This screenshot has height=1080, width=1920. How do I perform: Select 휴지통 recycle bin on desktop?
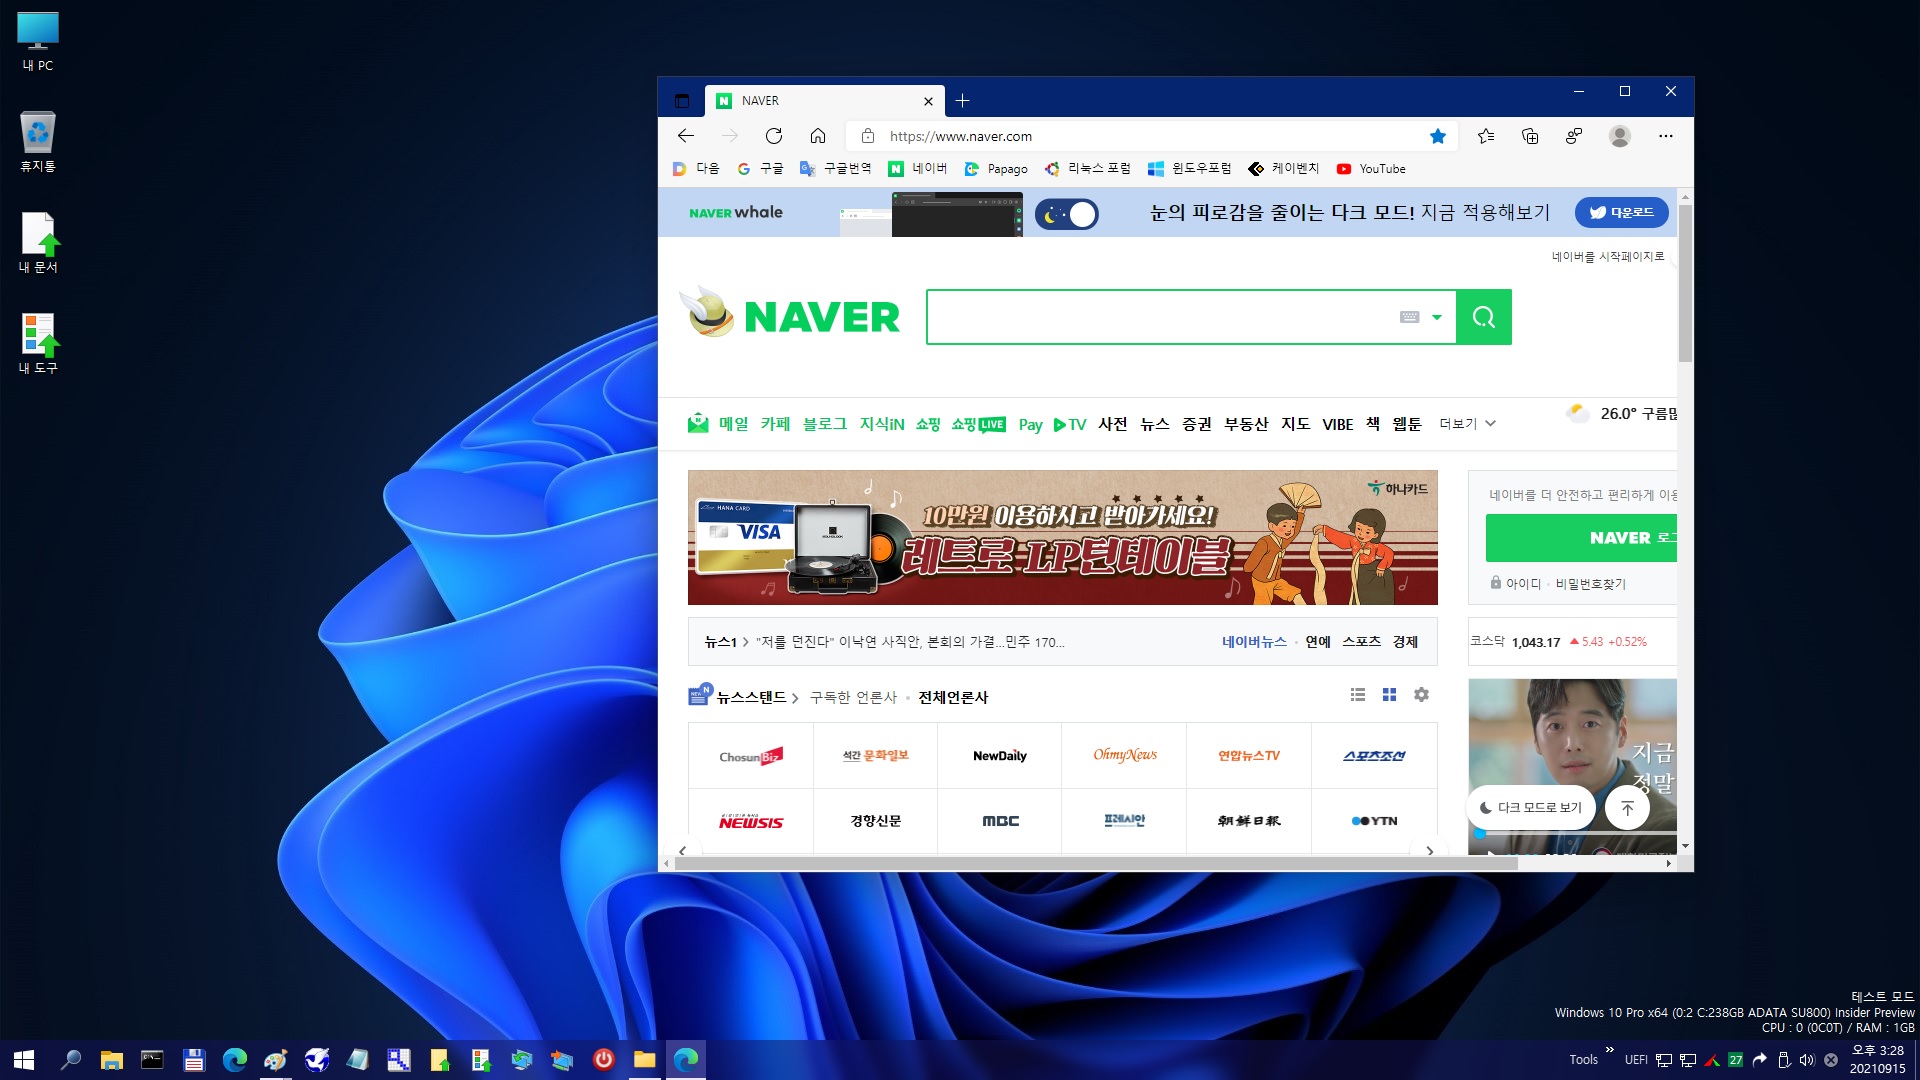click(38, 142)
